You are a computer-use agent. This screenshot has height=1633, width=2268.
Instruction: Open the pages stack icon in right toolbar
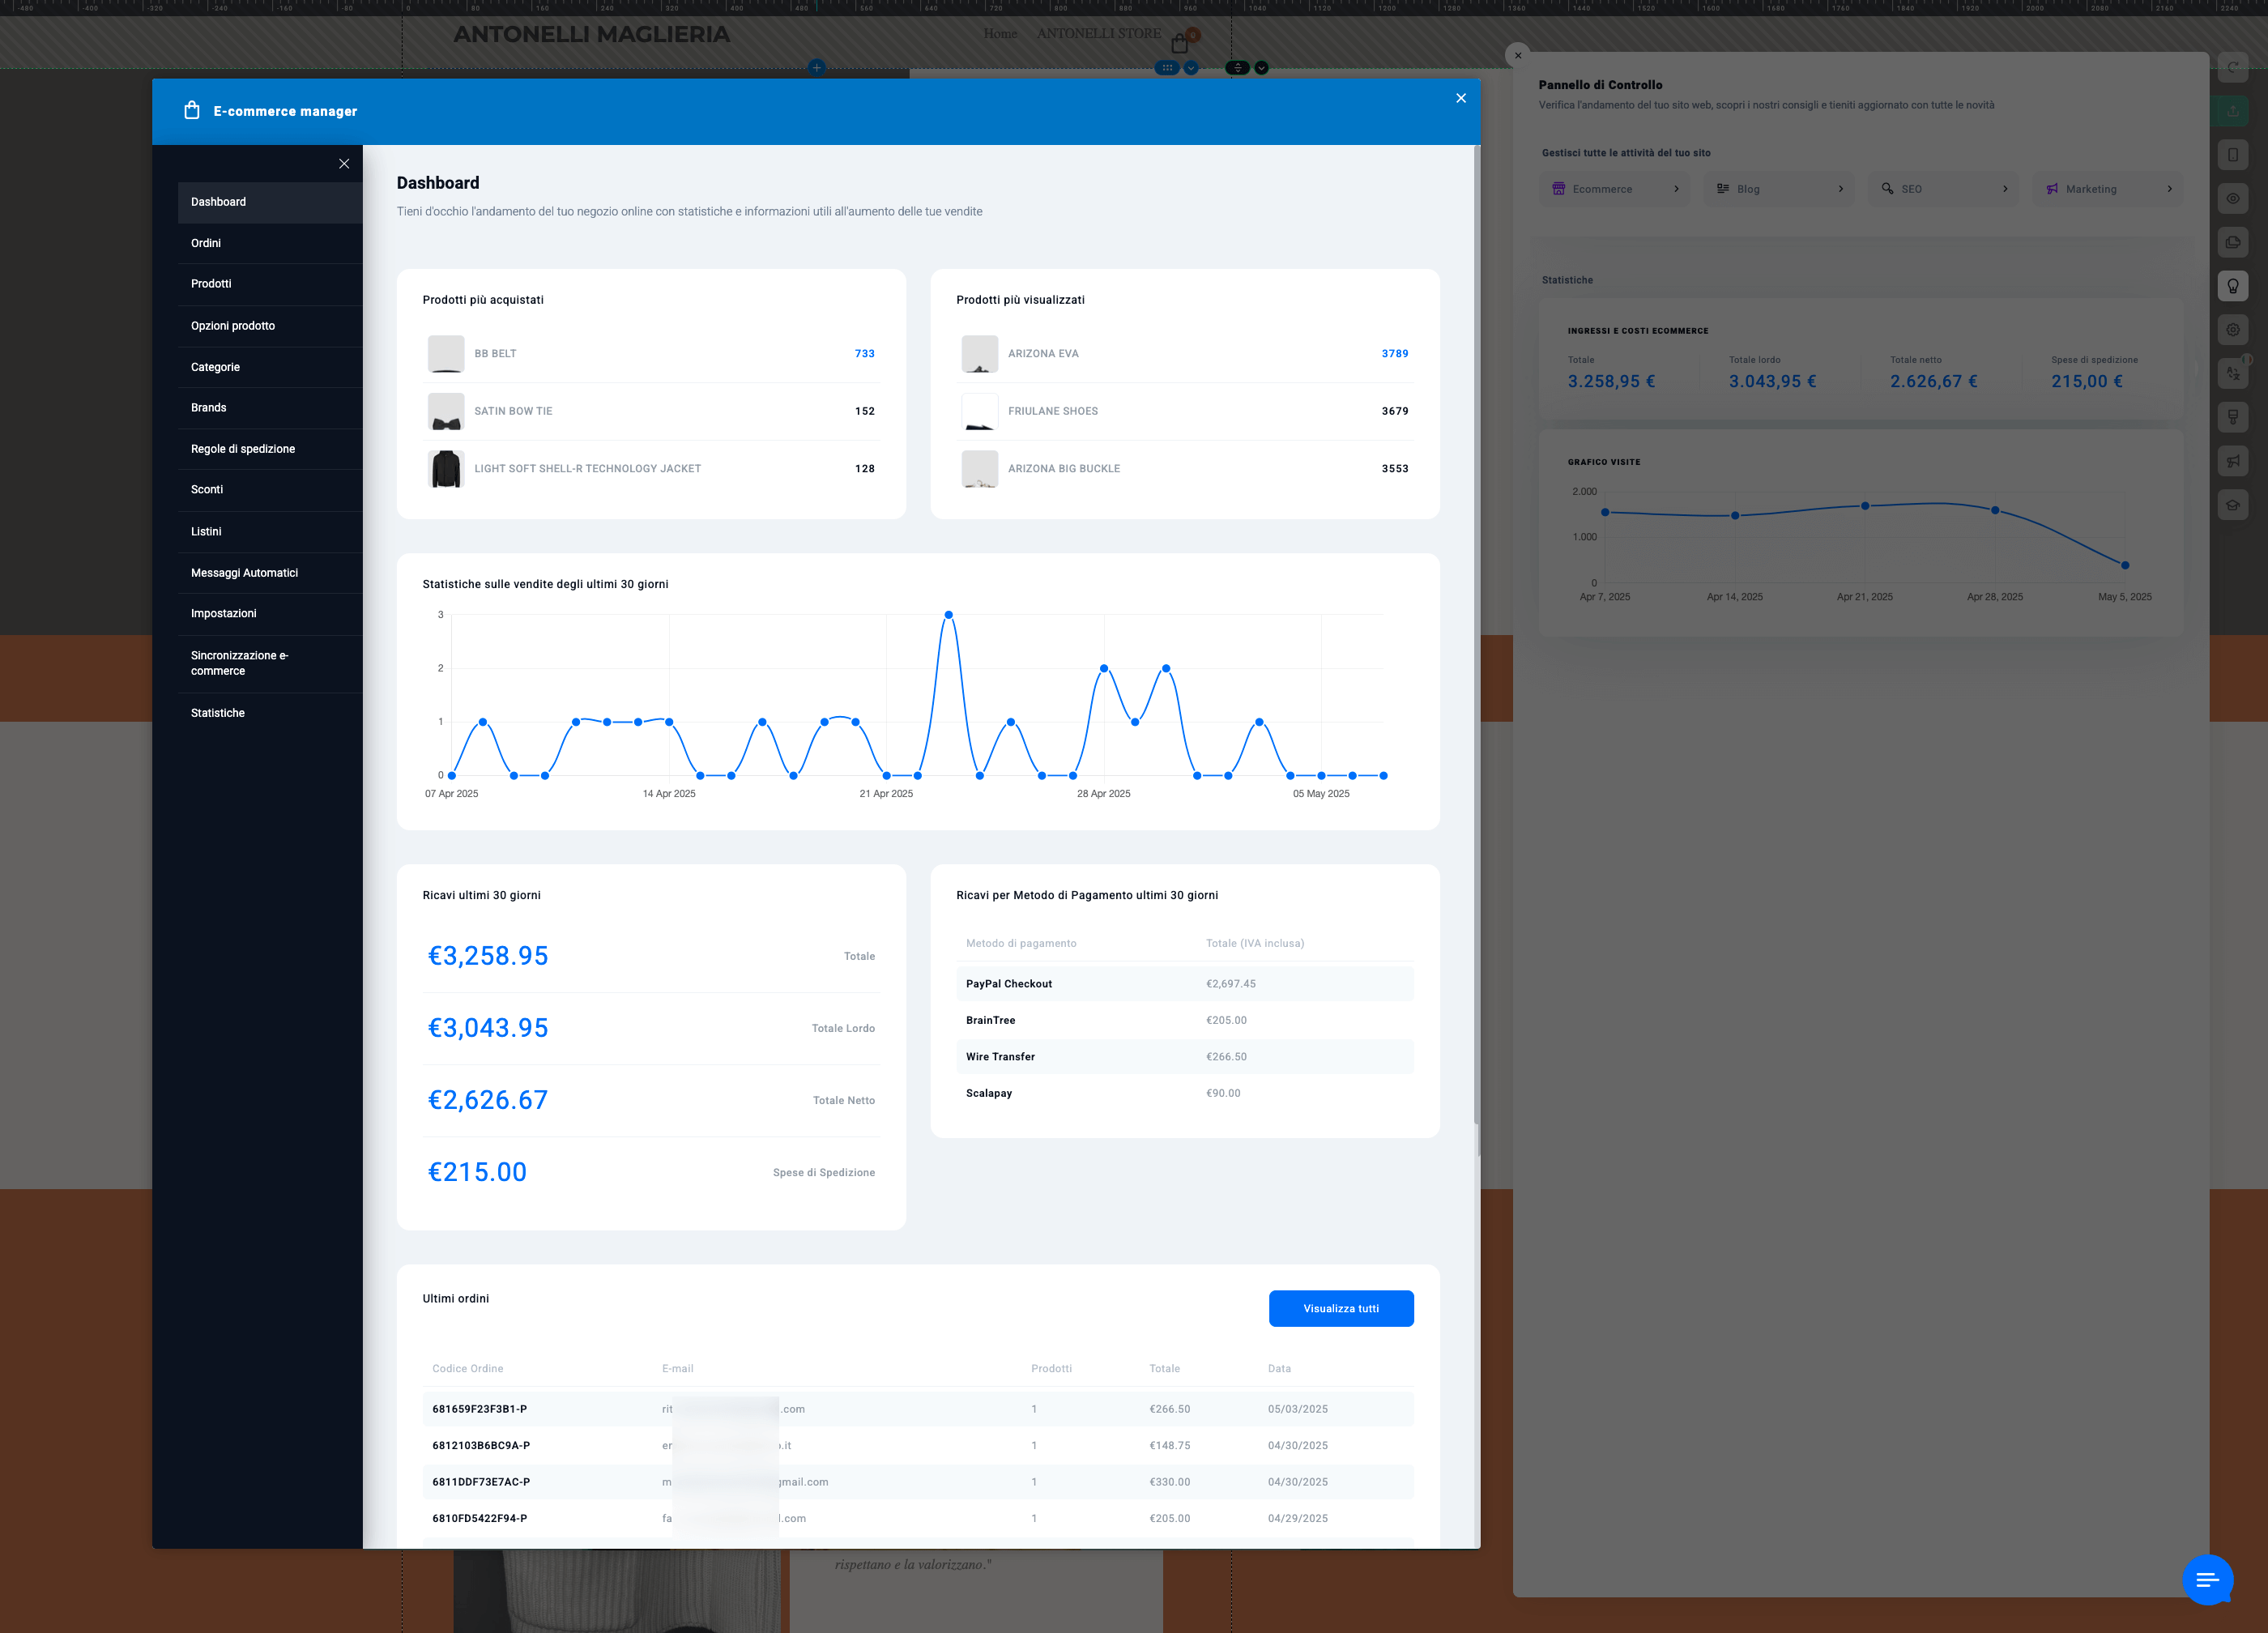pyautogui.click(x=2233, y=242)
